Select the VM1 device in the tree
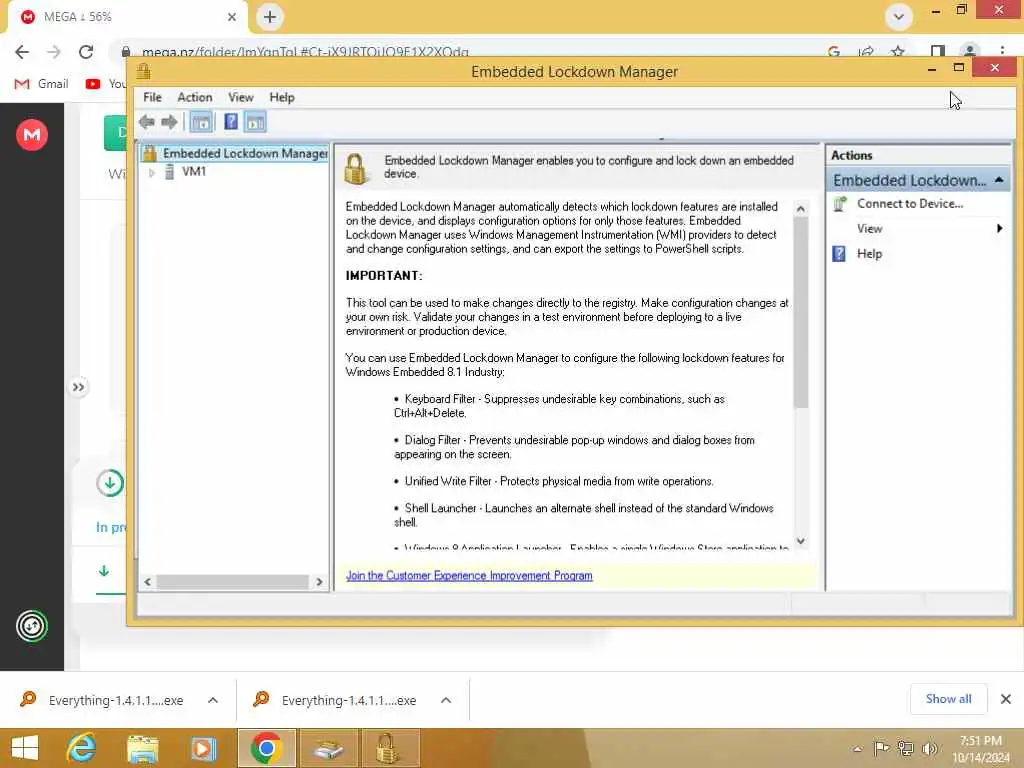1024x768 pixels. (194, 172)
